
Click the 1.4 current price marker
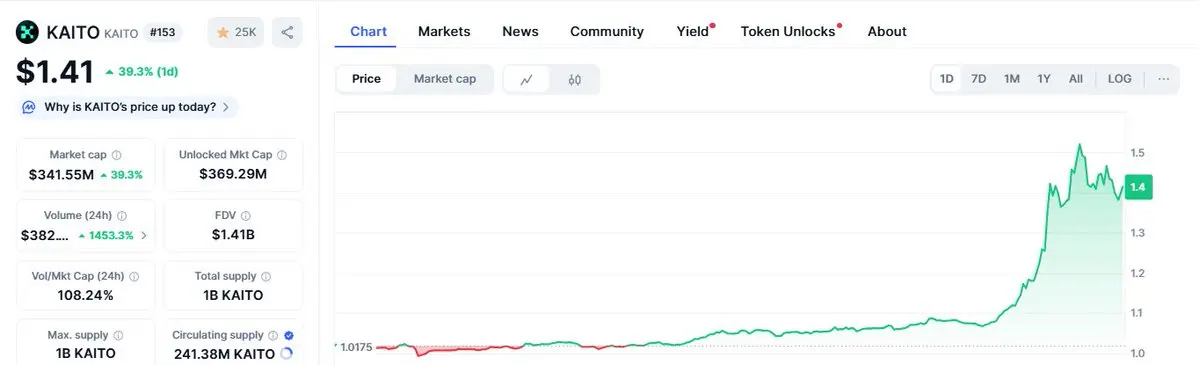(x=1138, y=187)
